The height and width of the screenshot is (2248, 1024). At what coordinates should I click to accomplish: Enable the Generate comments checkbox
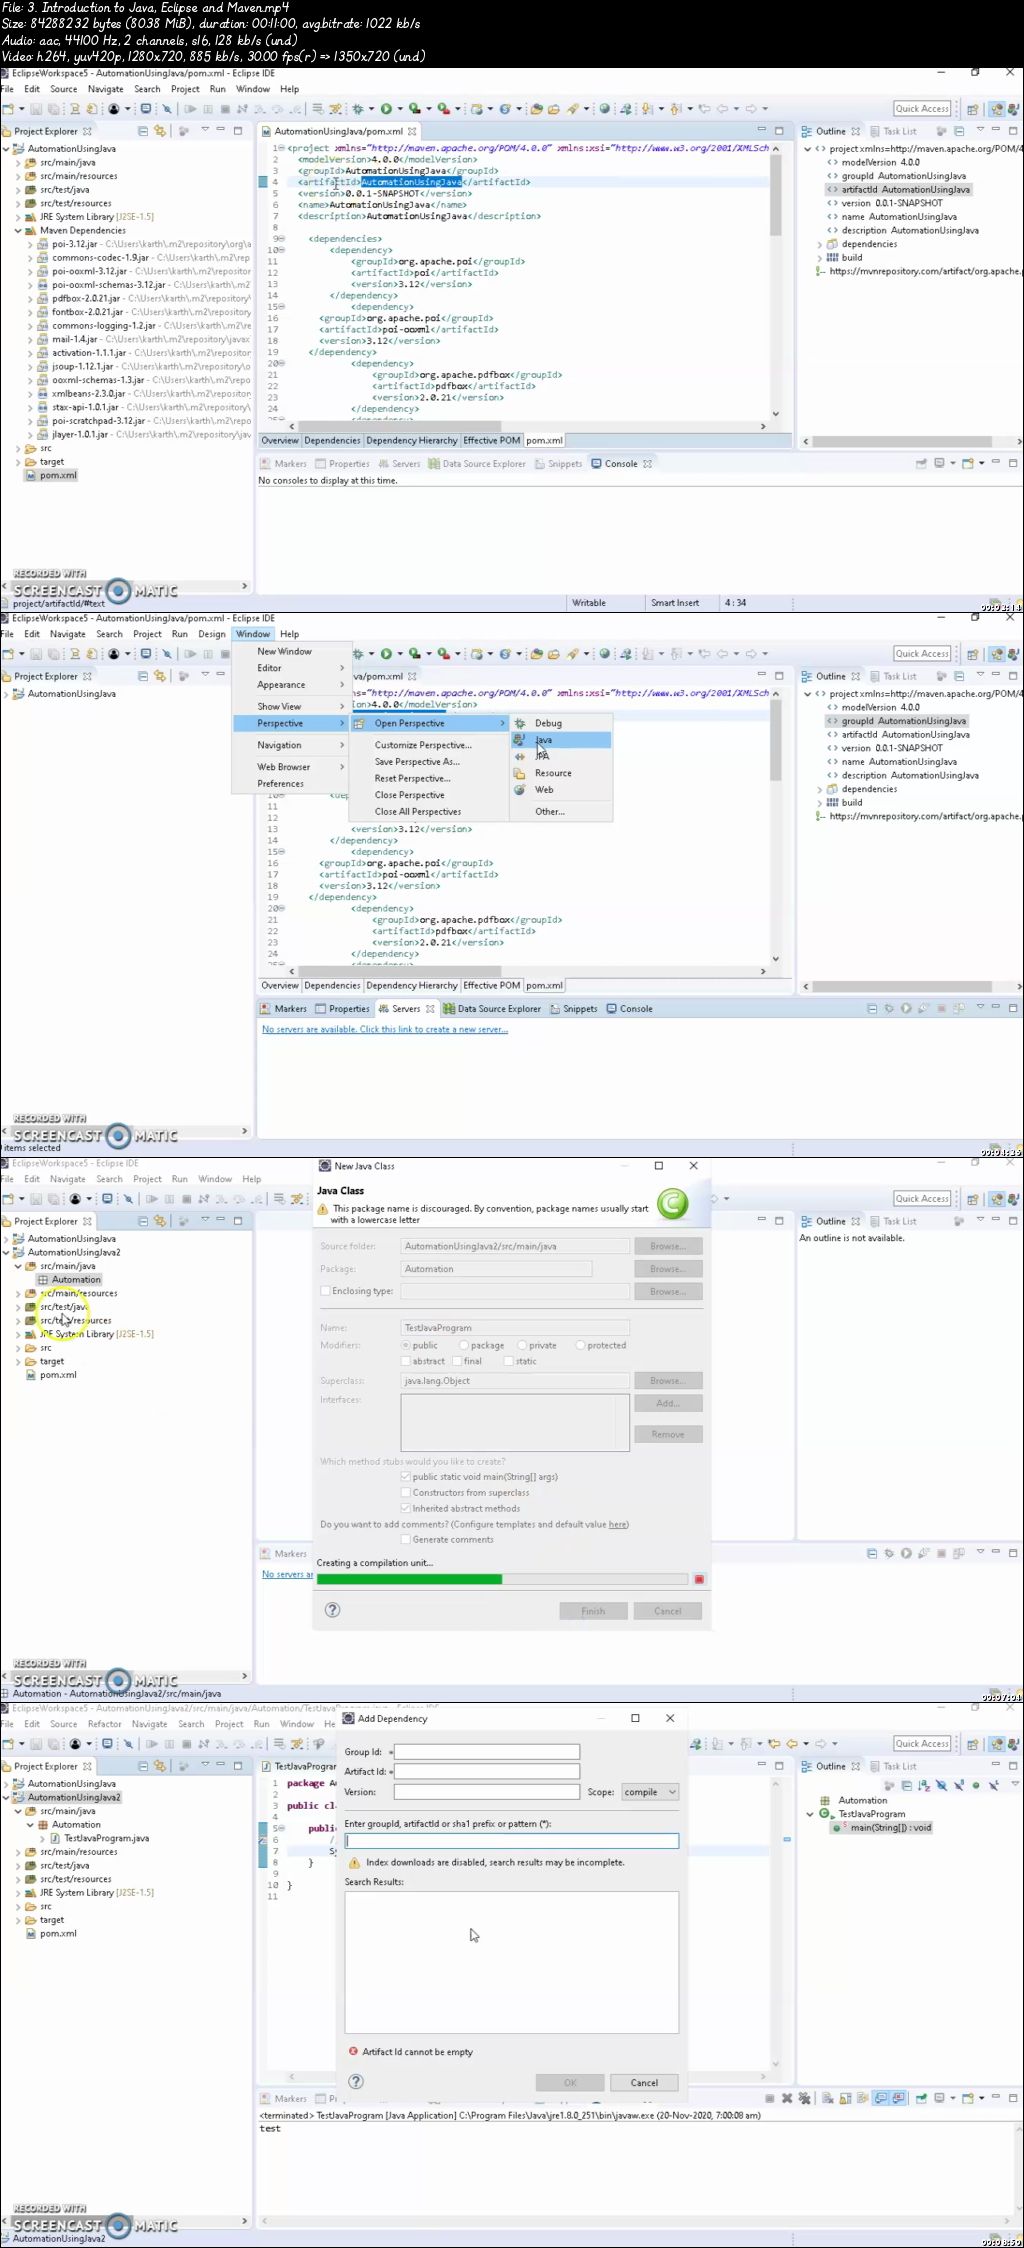[406, 1539]
